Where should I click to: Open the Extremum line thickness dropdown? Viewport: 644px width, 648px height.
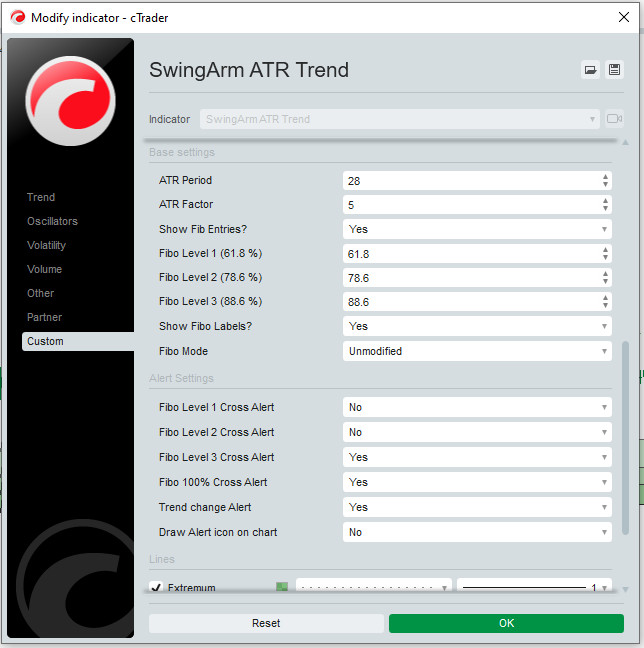click(534, 587)
